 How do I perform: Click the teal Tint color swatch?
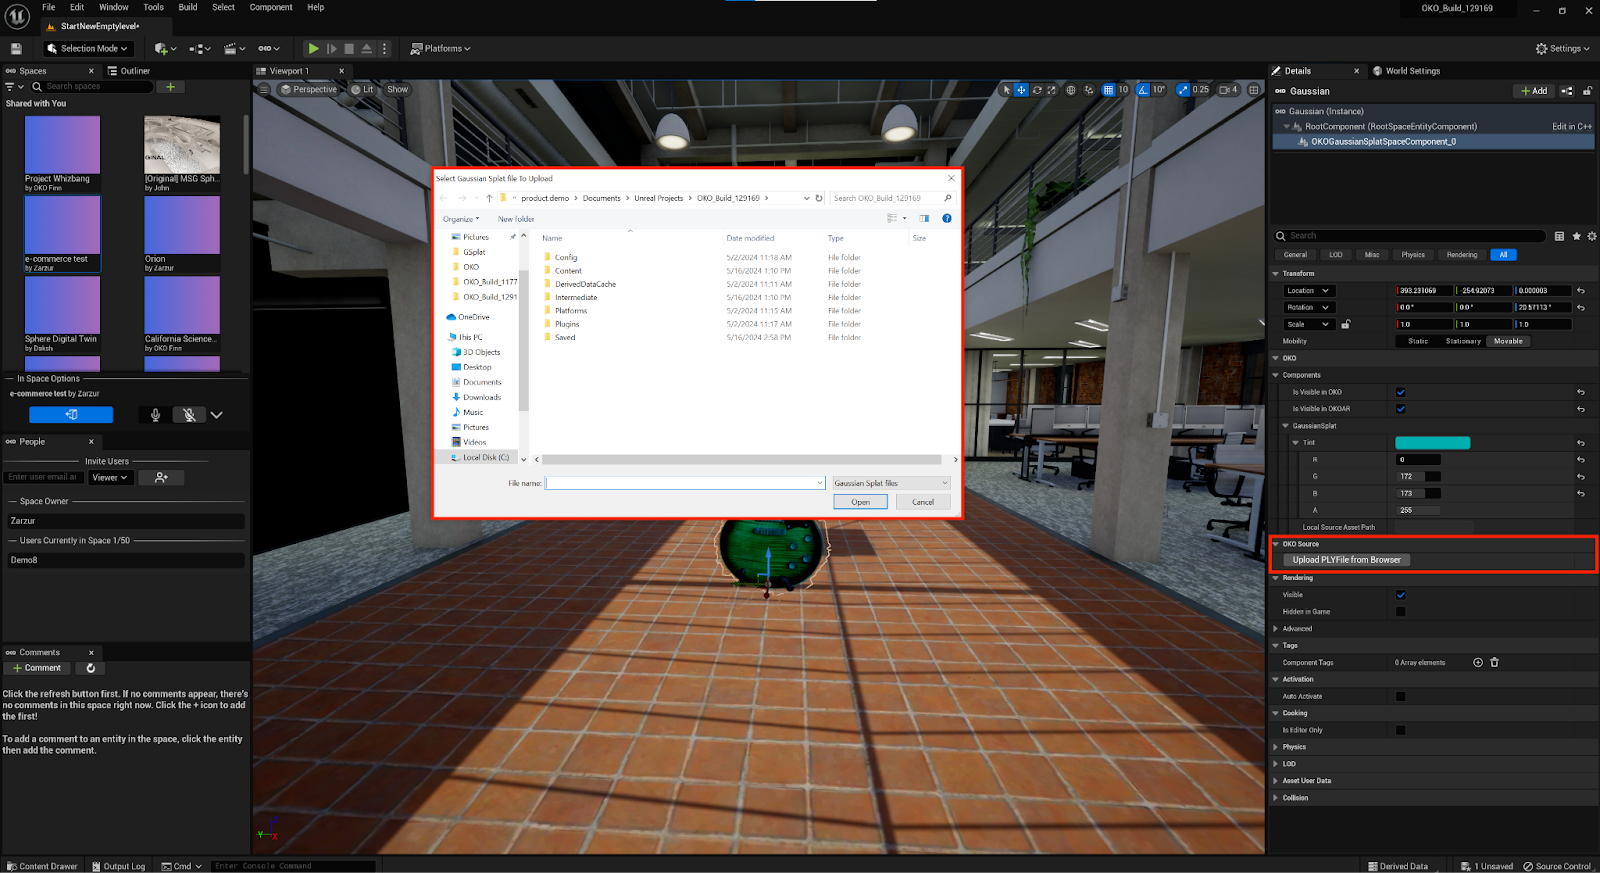coord(1432,443)
